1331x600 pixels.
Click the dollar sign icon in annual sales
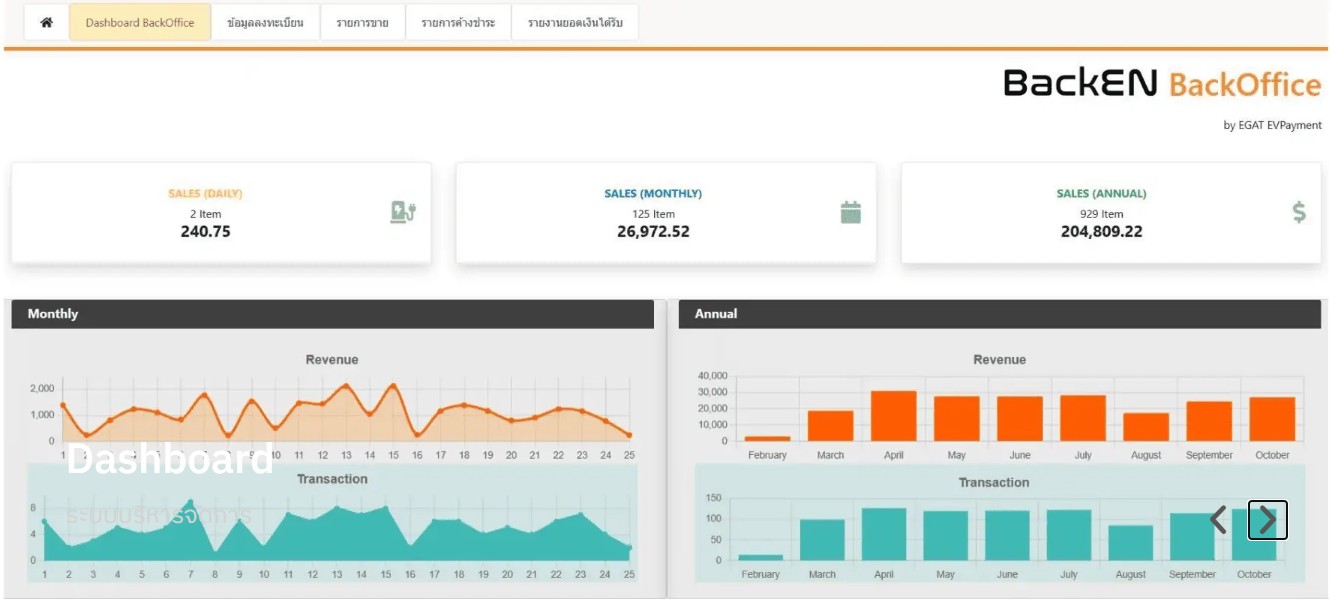pyautogui.click(x=1299, y=212)
